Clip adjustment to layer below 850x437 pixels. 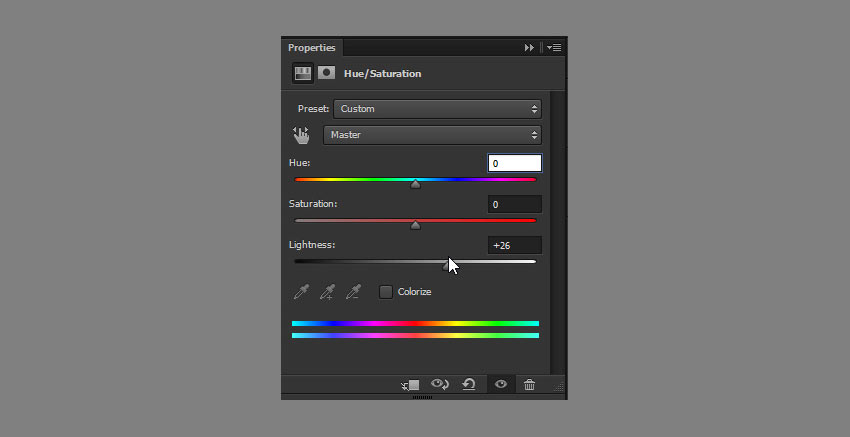410,385
